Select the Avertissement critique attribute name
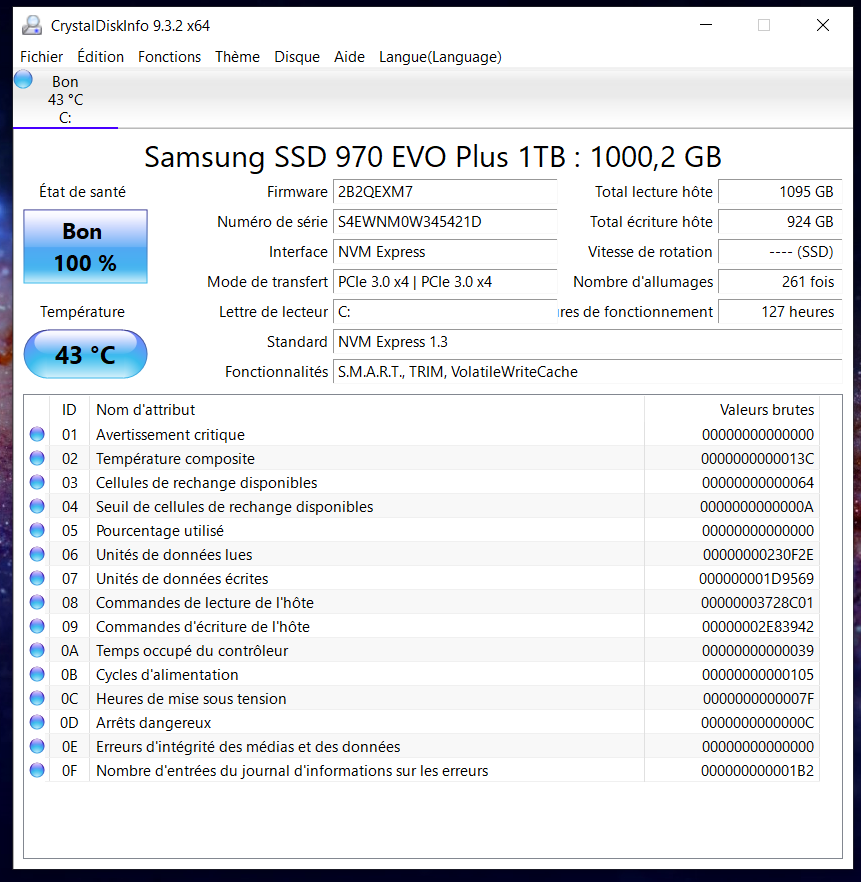 point(170,435)
